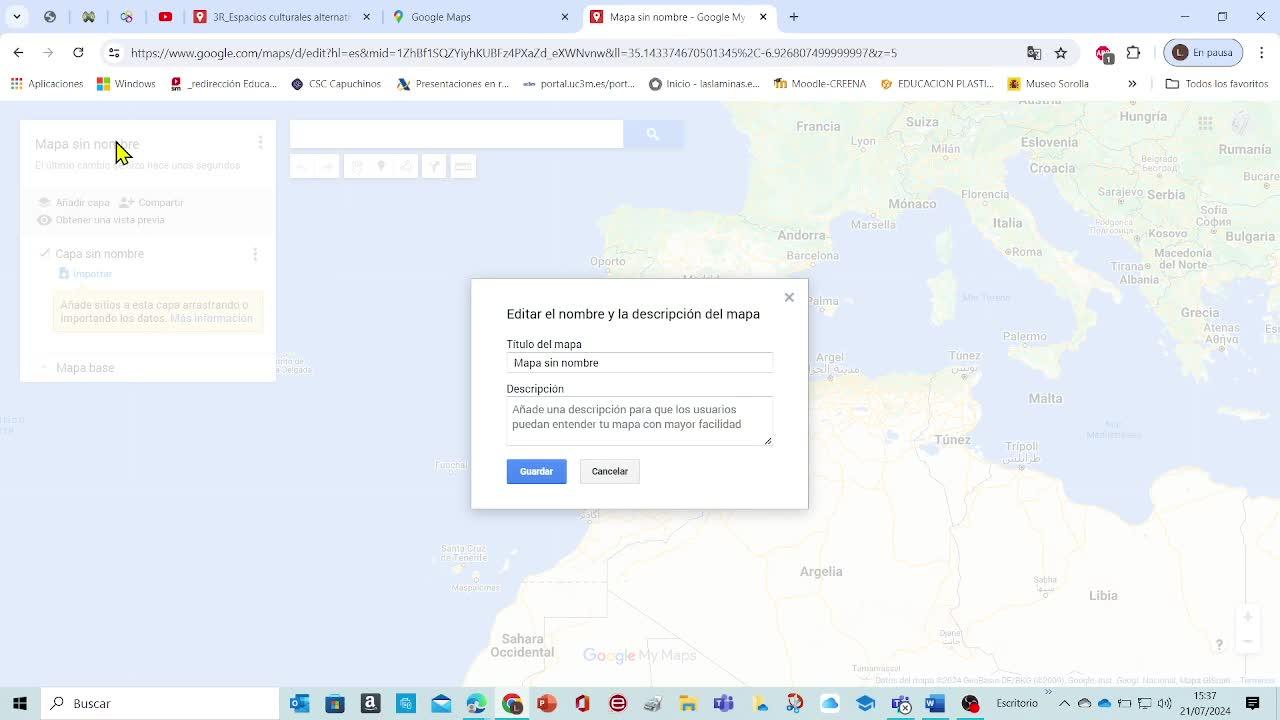The image size is (1280, 720).
Task: Click the My Maps search box
Action: click(456, 134)
